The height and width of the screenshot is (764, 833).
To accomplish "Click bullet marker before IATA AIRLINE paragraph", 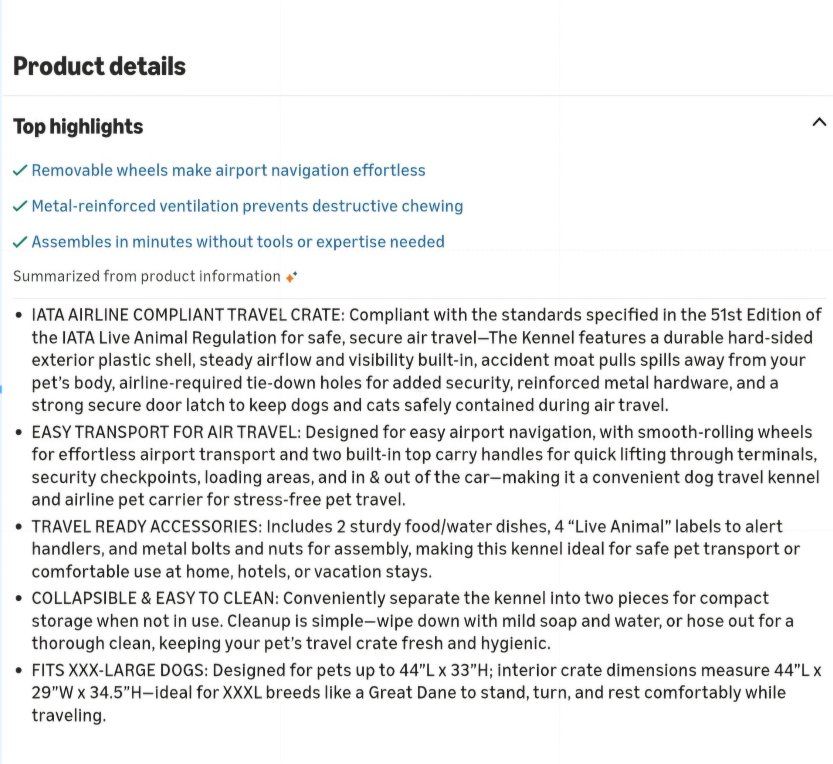I will coord(19,315).
